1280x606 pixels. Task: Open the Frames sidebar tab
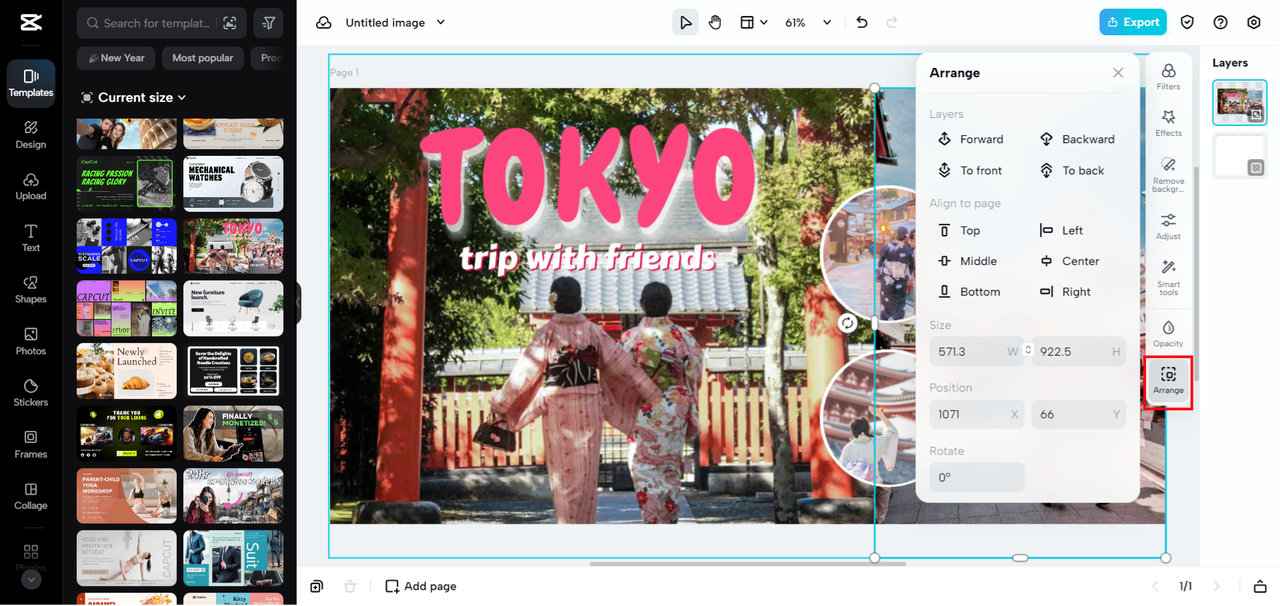(31, 445)
